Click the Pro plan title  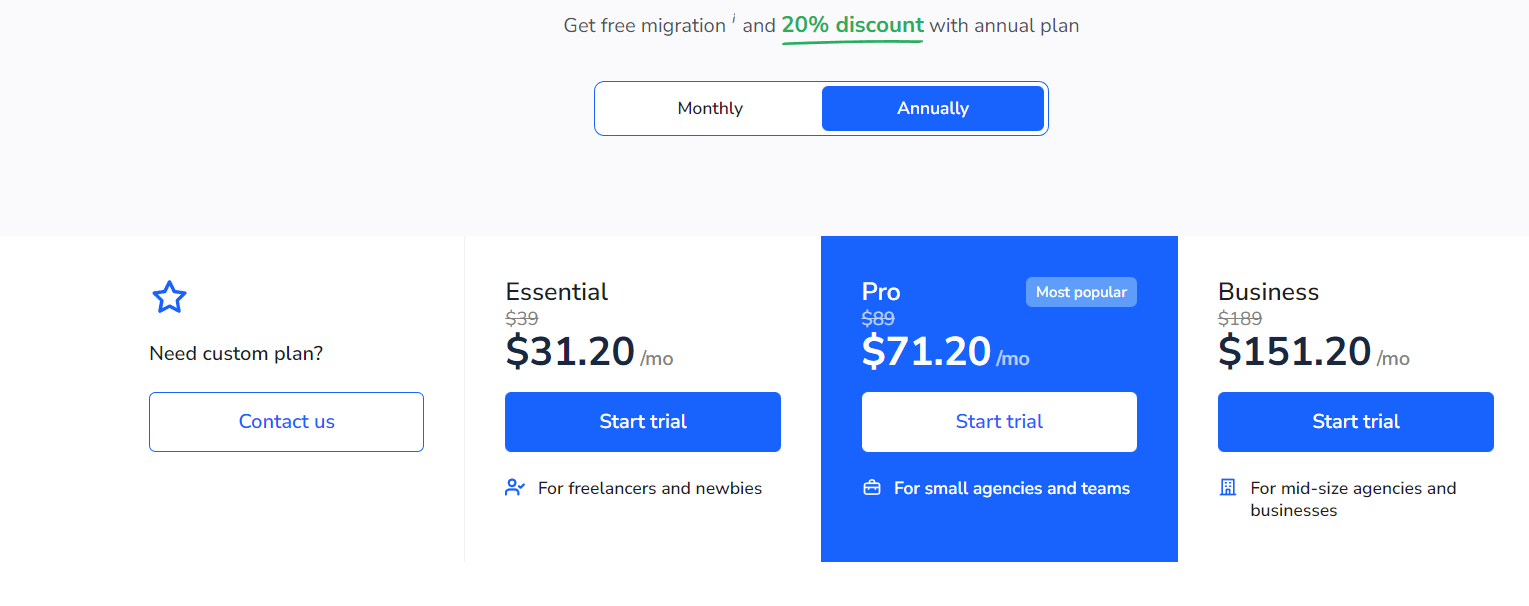click(881, 292)
